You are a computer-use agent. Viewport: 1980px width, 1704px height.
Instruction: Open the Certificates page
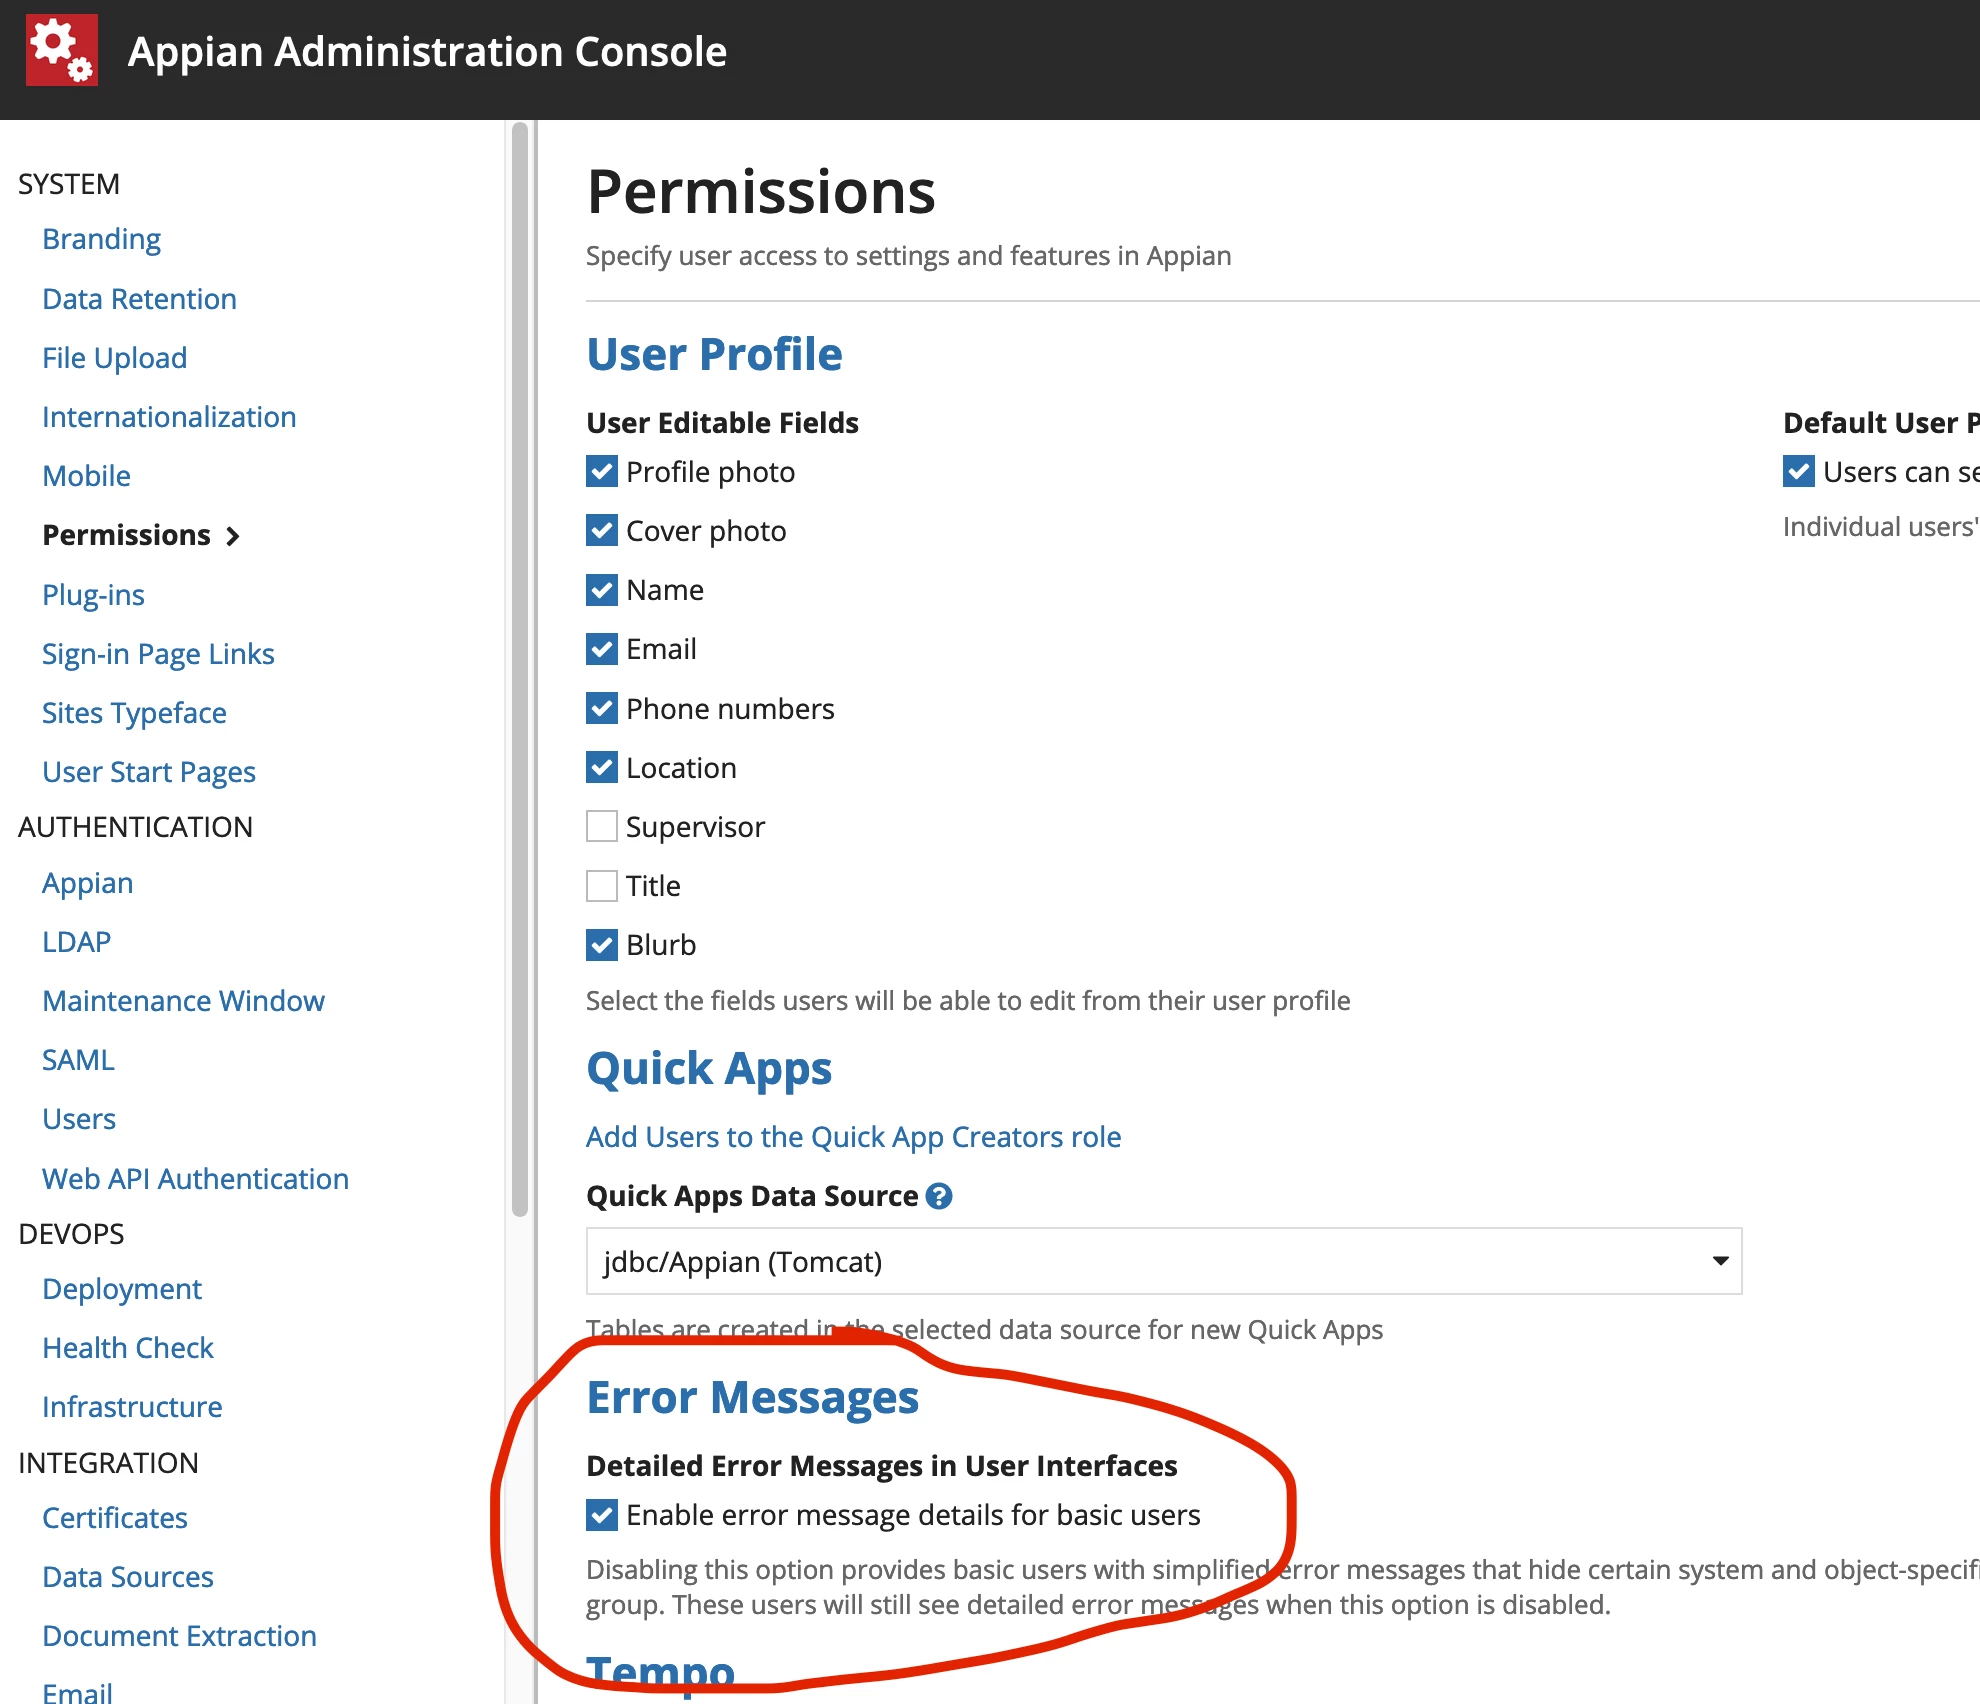115,1518
